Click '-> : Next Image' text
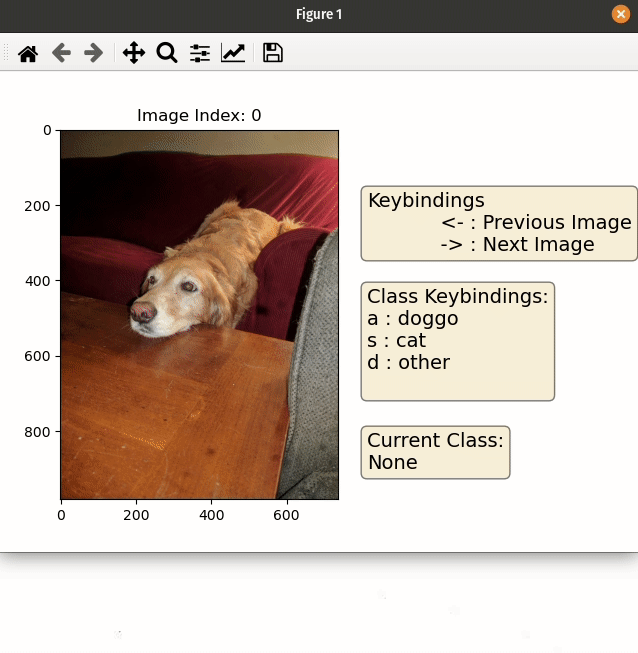The image size is (638, 653). (517, 244)
